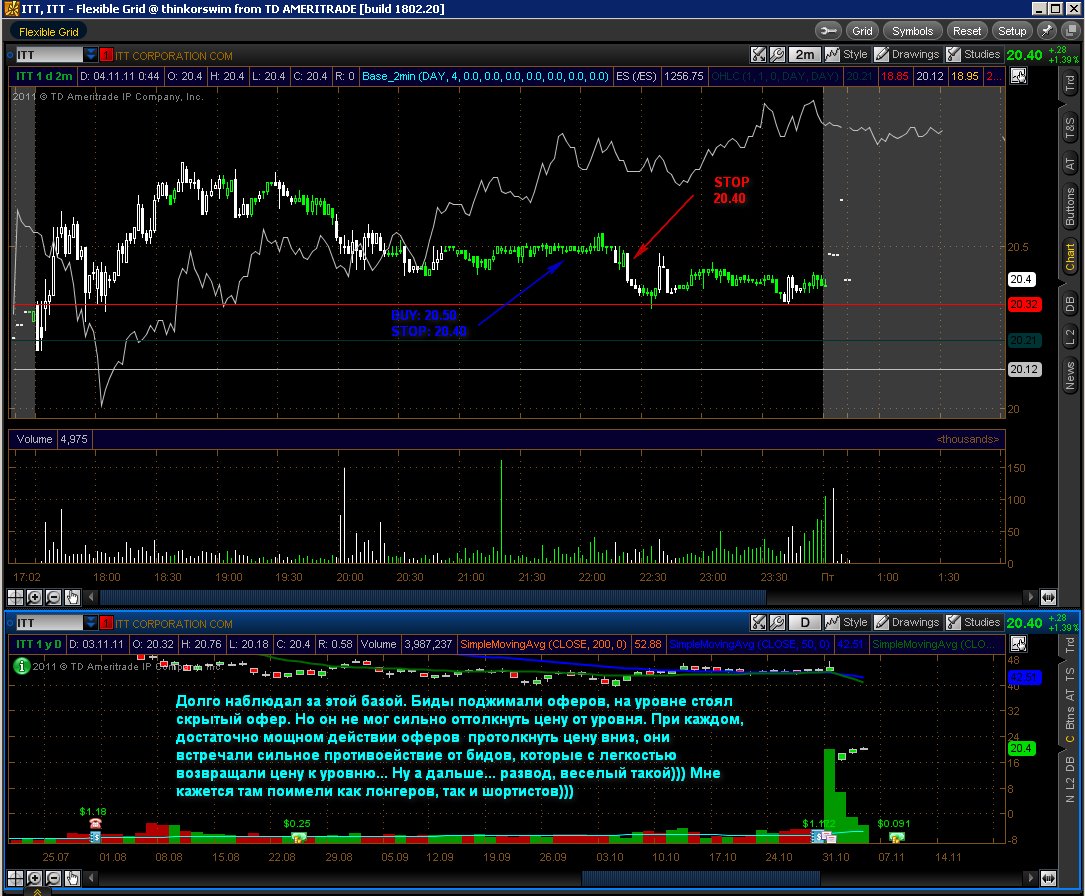Click right scroll arrow of upper chart scrollbar

click(1031, 597)
